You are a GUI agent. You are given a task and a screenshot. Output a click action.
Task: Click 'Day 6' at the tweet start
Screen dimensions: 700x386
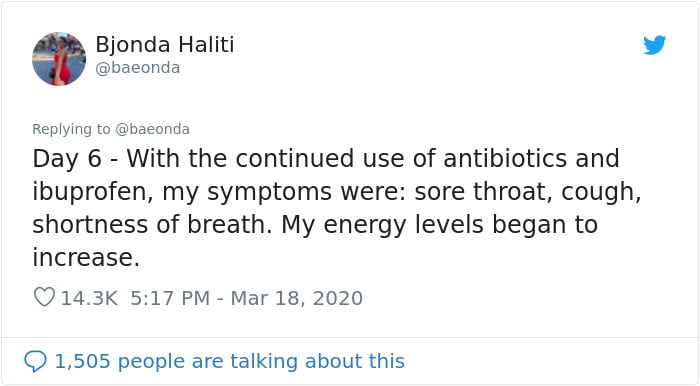tap(67, 158)
